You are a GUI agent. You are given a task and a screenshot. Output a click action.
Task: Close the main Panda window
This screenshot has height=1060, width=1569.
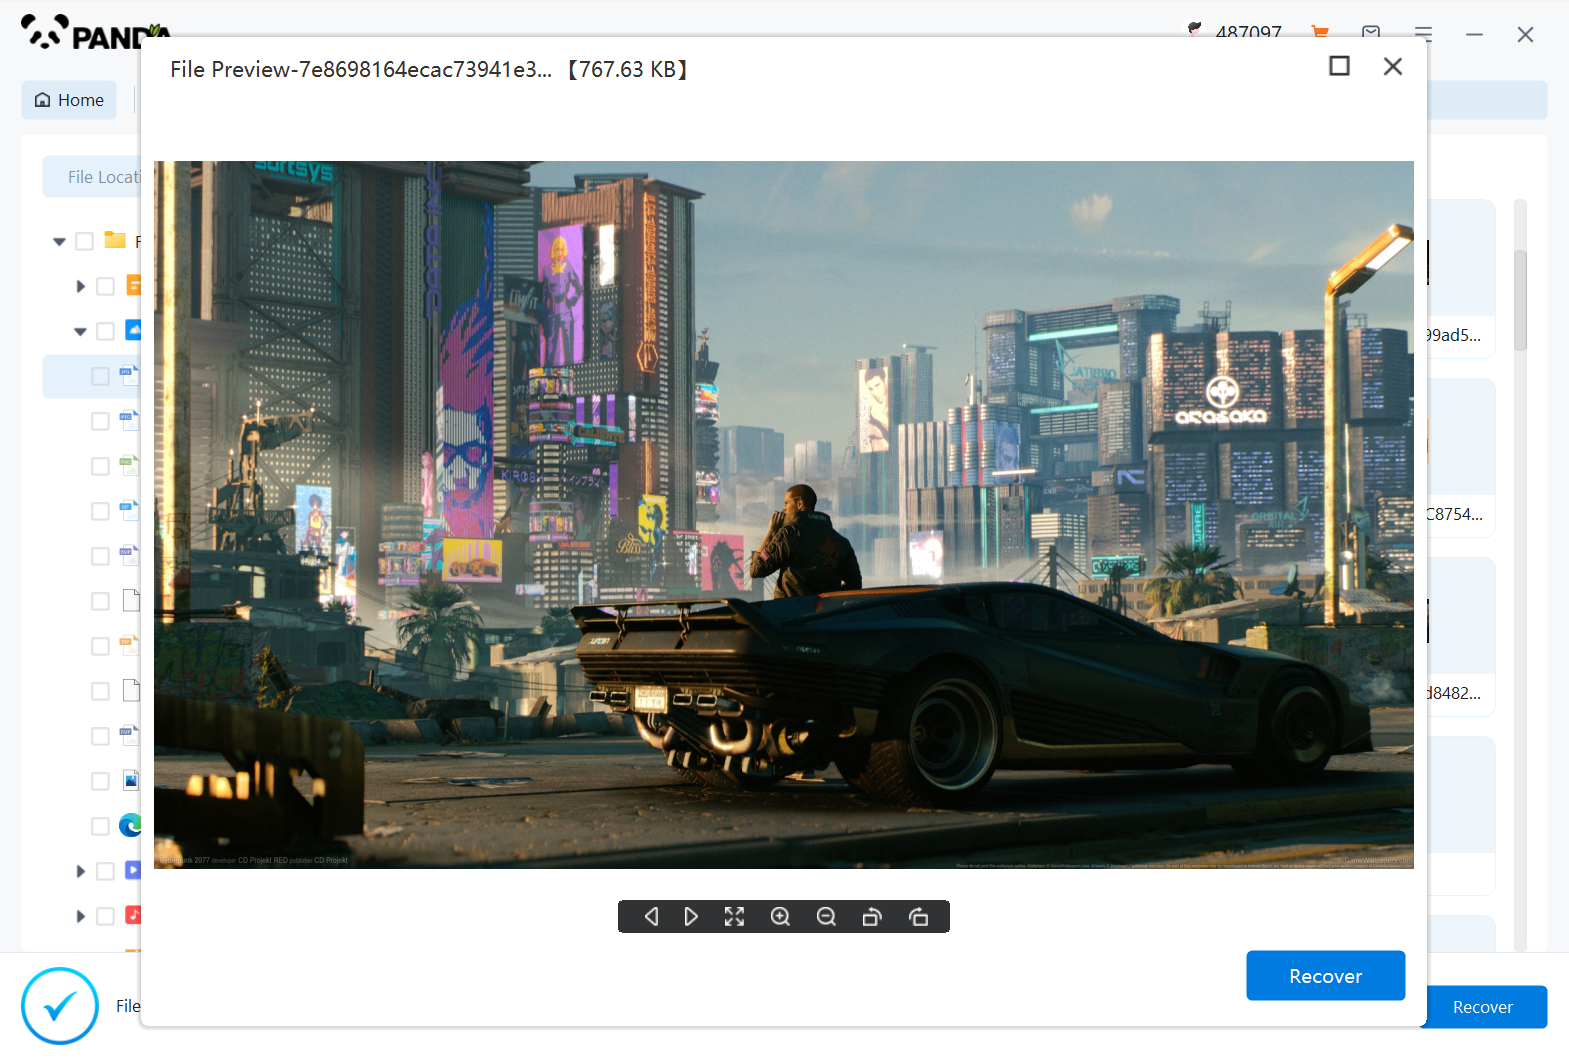[x=1525, y=35]
